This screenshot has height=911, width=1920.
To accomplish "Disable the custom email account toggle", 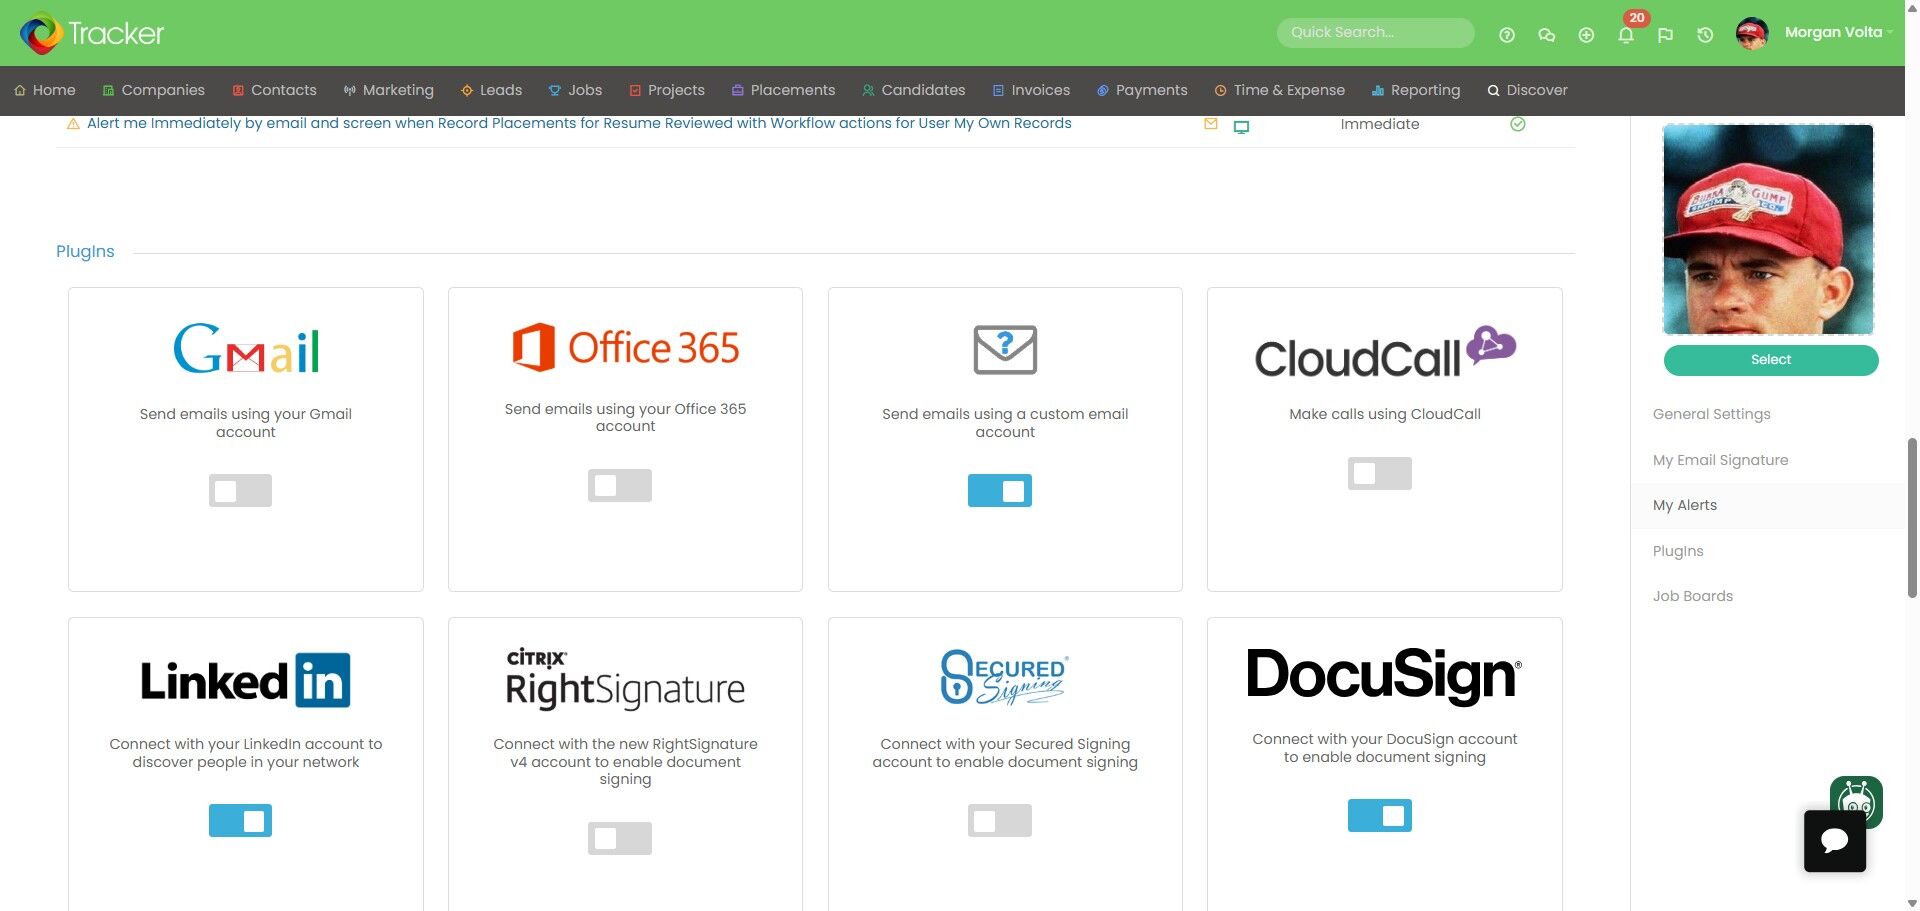I will point(1000,490).
